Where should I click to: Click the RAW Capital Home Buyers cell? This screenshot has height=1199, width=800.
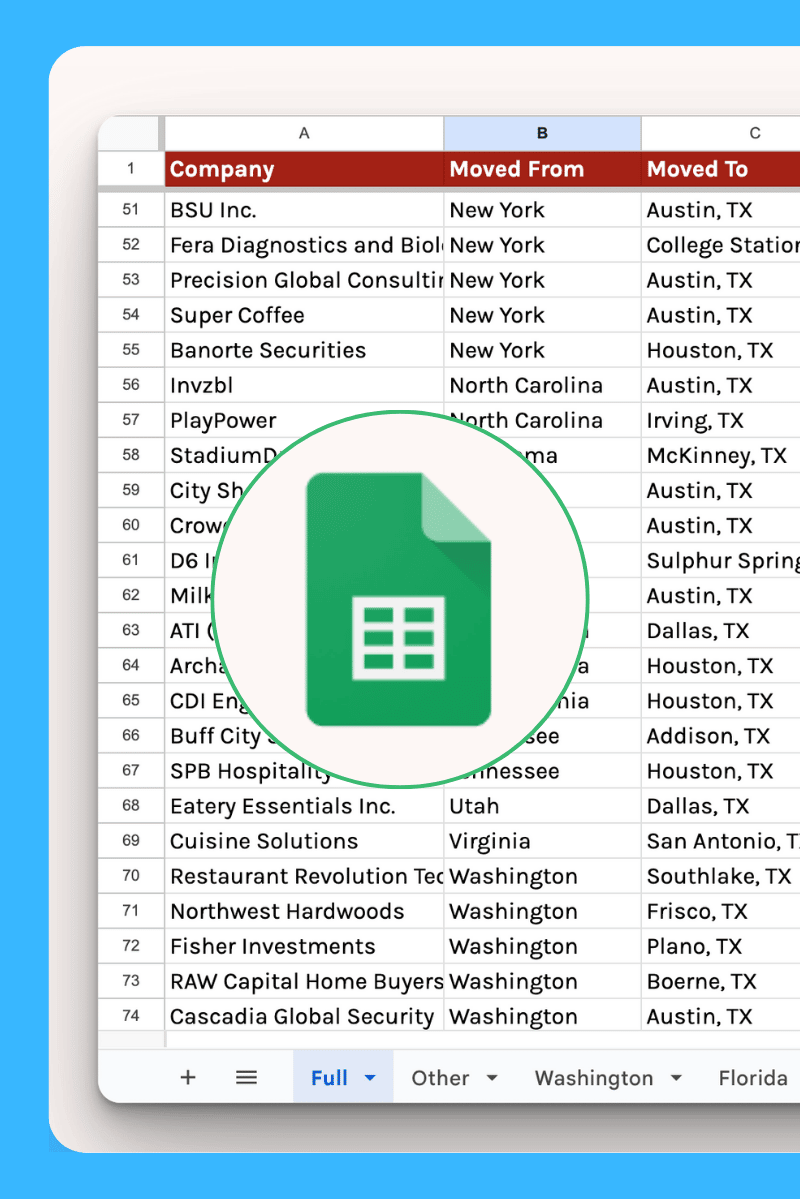pos(304,981)
